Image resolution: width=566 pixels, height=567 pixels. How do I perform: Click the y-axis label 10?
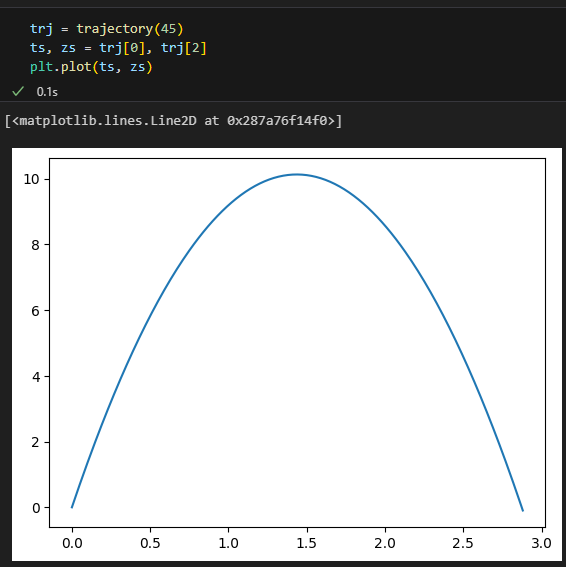pyautogui.click(x=31, y=179)
